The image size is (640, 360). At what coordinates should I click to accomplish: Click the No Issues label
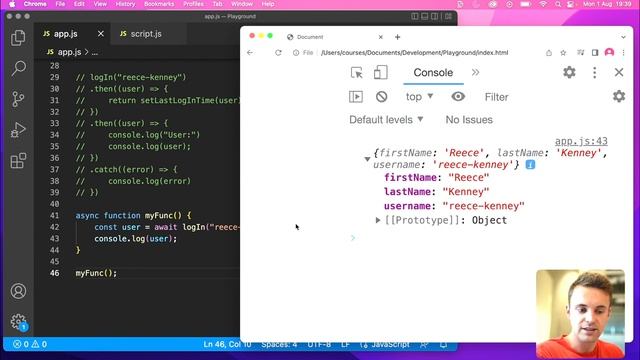click(x=469, y=120)
